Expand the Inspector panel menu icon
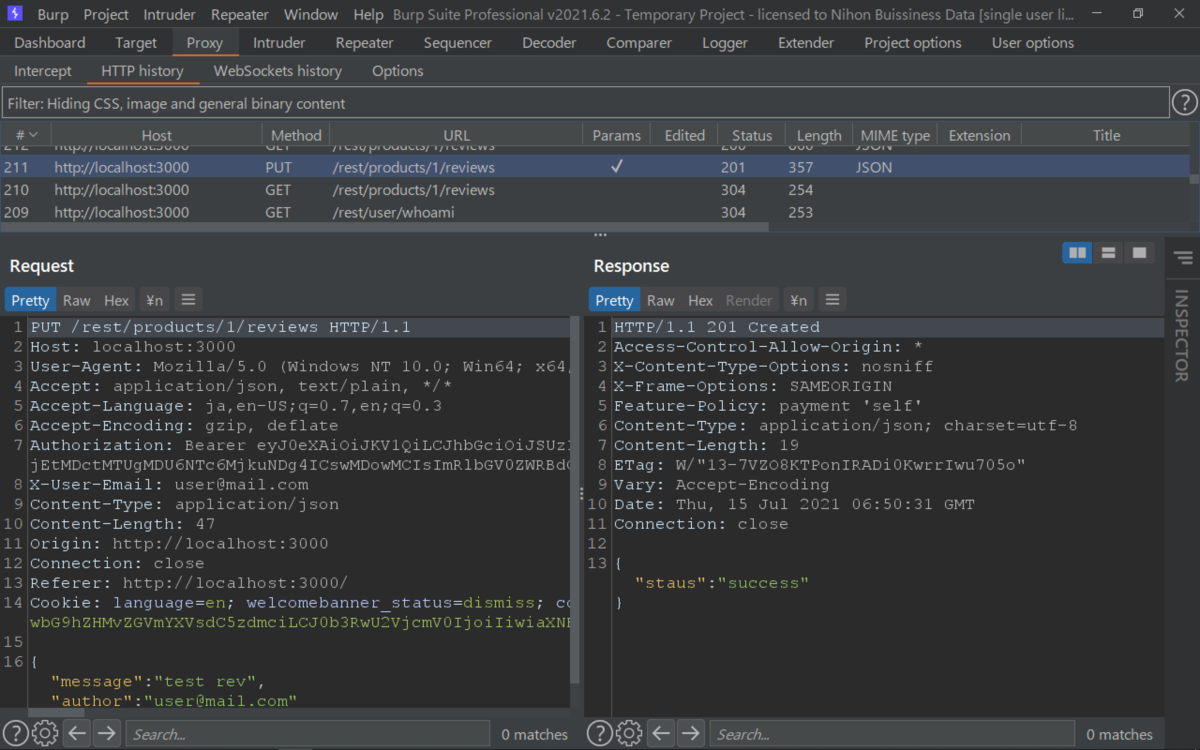 [x=1183, y=259]
